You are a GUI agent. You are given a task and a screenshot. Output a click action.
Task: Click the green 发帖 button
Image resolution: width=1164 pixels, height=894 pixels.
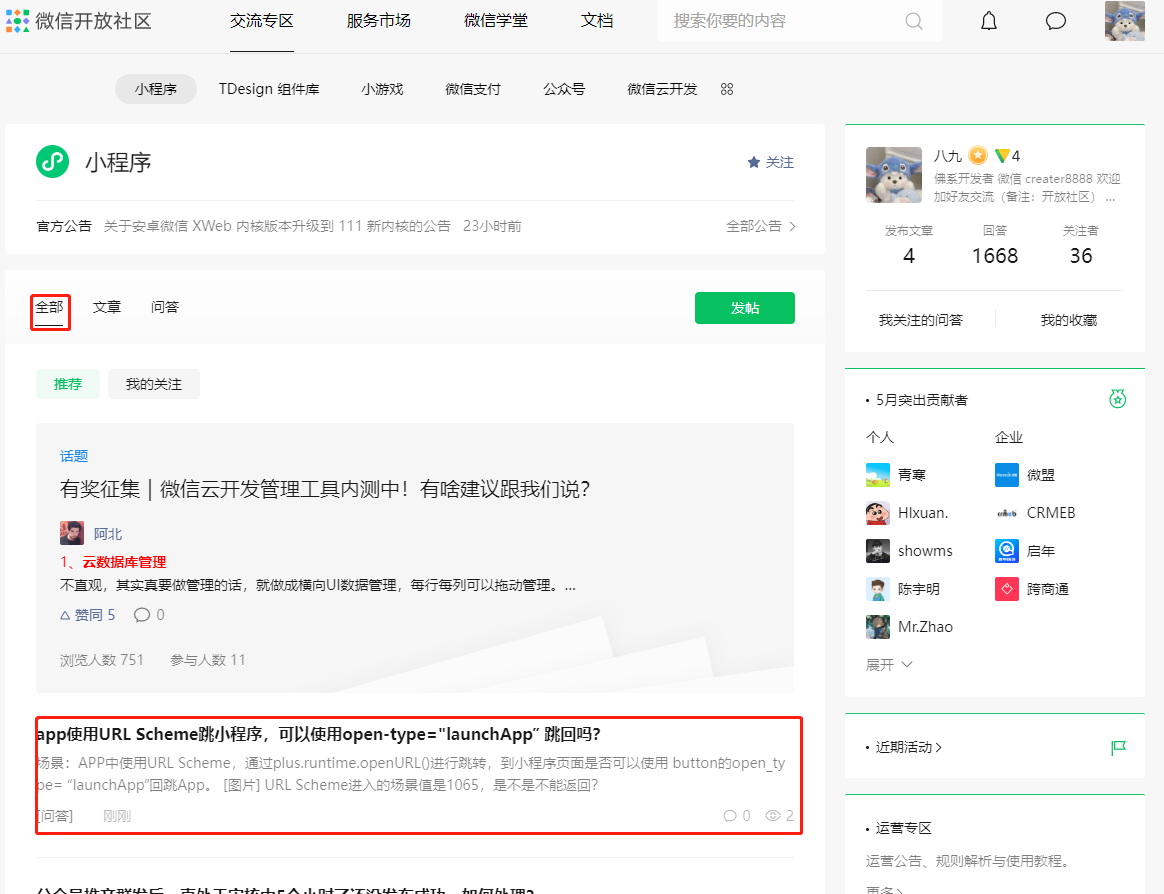tap(745, 308)
